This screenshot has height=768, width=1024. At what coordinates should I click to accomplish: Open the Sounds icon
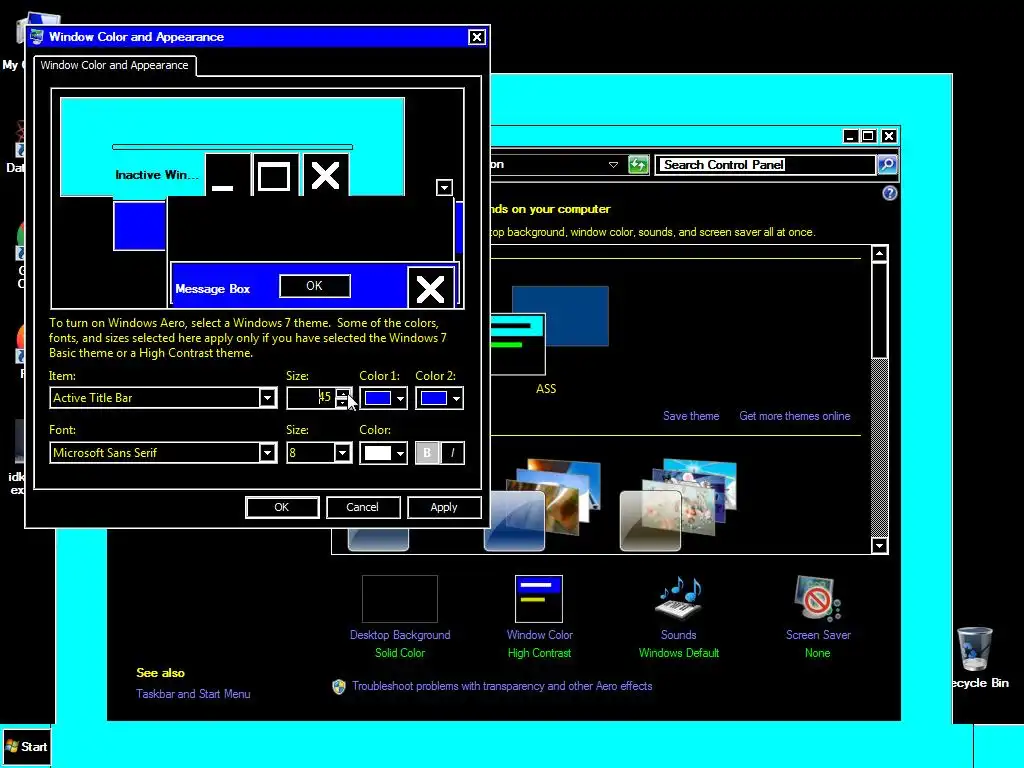pyautogui.click(x=679, y=598)
